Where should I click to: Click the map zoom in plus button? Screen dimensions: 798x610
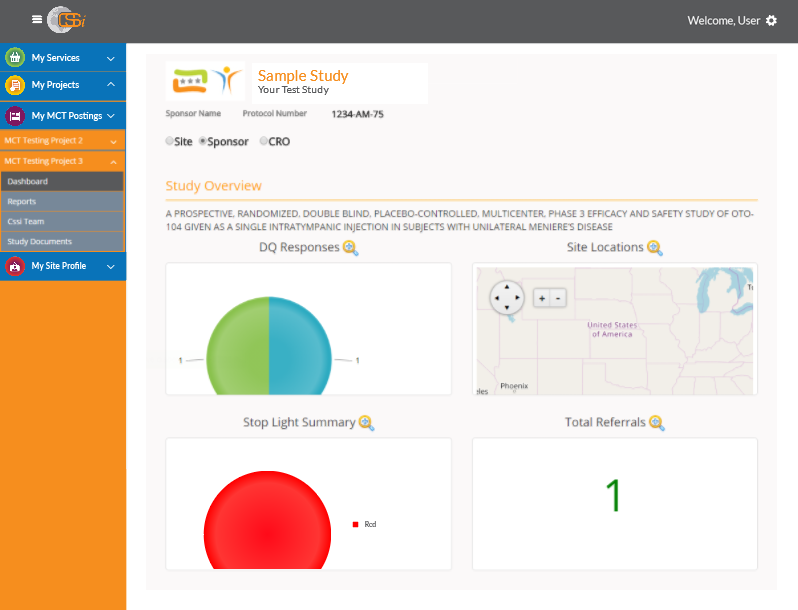(x=542, y=299)
